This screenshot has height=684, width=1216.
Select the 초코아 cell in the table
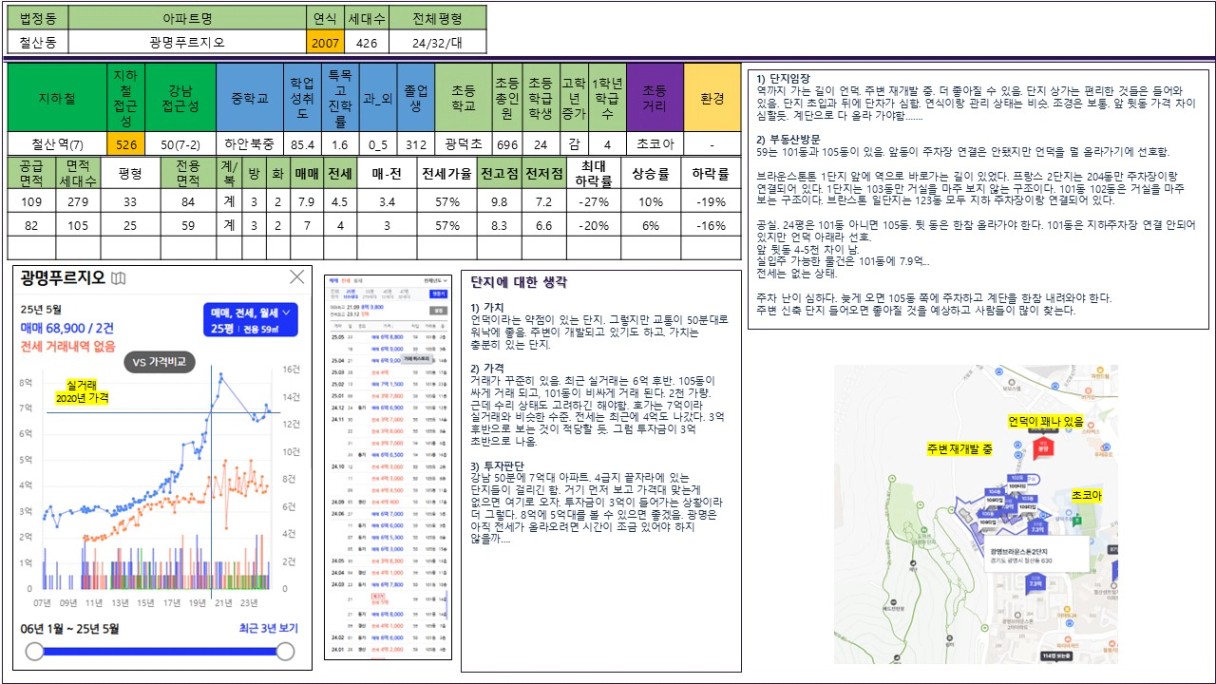pos(654,144)
